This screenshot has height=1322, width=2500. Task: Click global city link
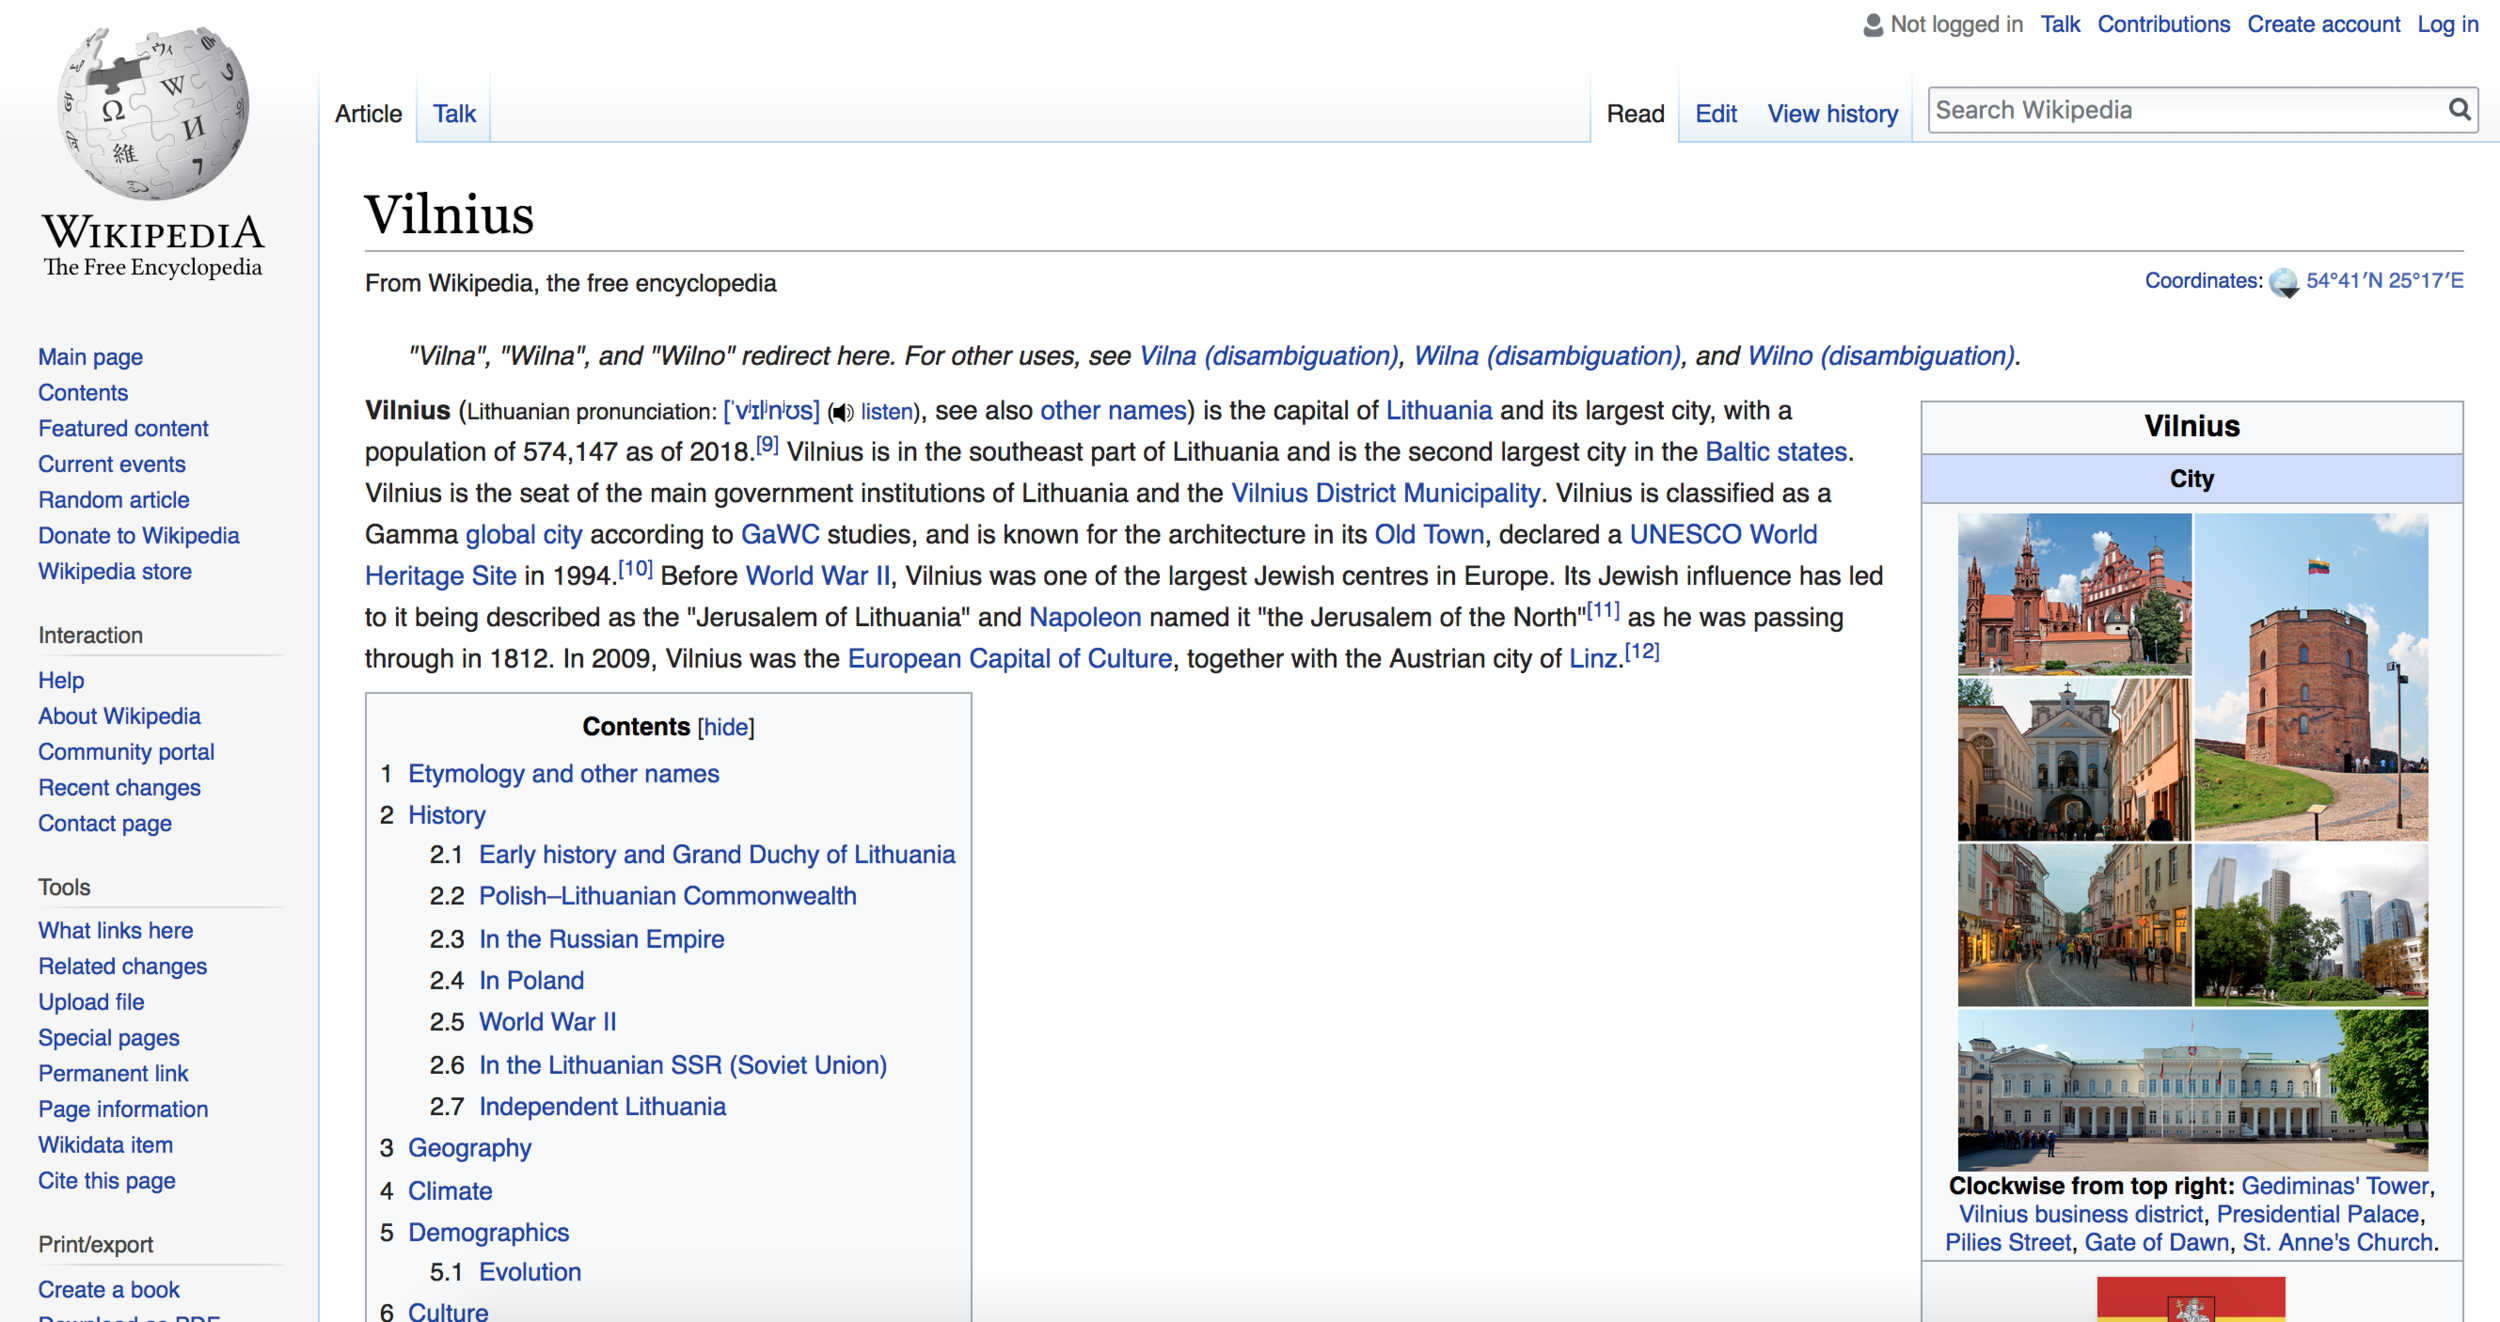(x=523, y=535)
